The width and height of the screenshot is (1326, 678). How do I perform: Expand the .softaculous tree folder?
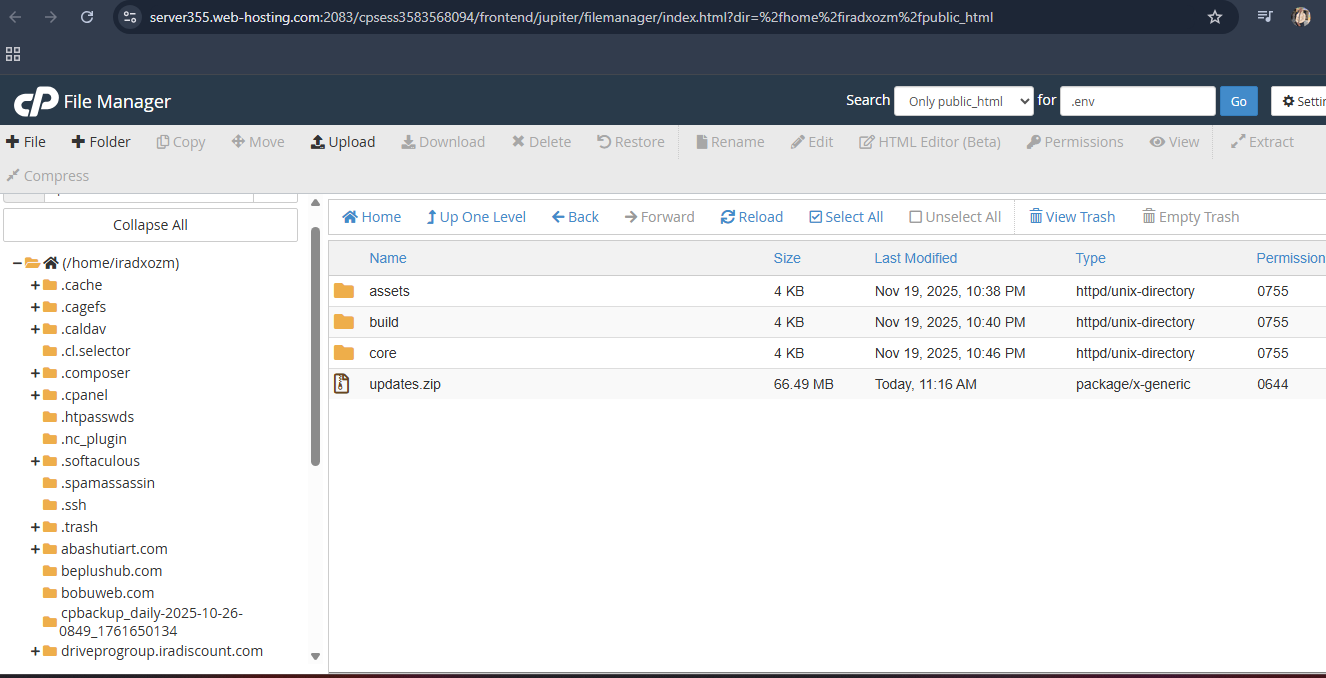[35, 461]
